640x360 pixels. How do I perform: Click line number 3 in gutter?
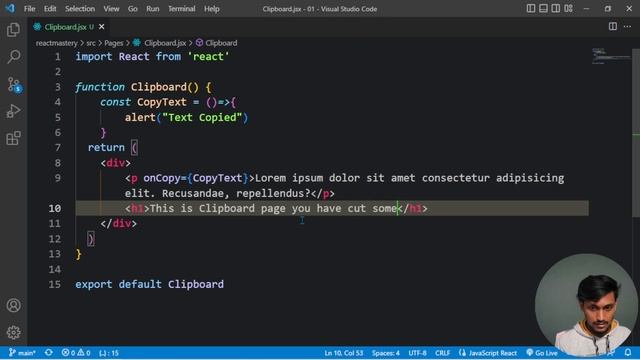click(58, 87)
